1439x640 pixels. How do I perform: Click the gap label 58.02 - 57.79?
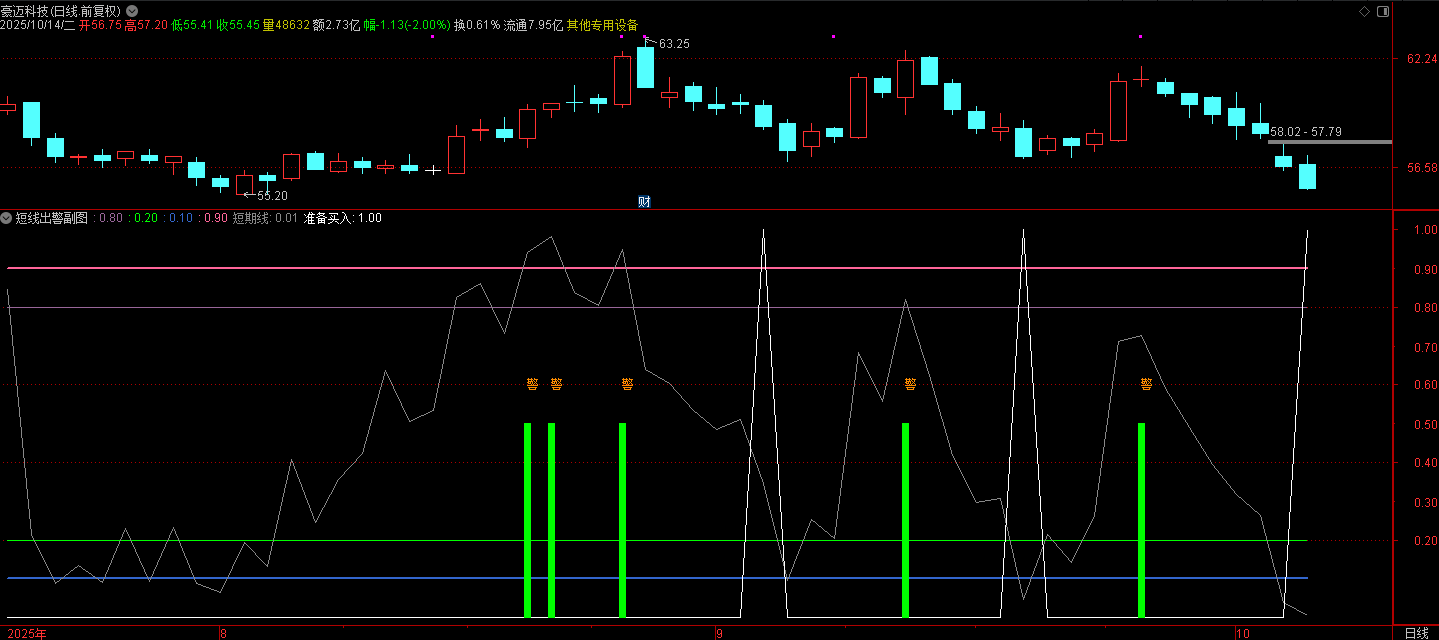(1306, 131)
